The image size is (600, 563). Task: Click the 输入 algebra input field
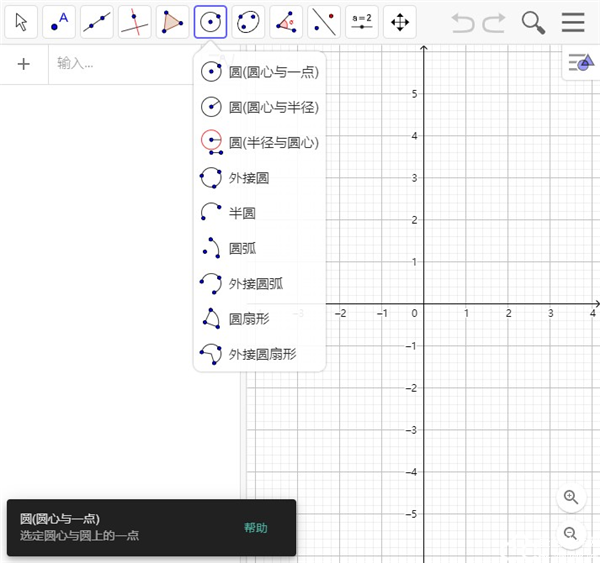coord(140,64)
